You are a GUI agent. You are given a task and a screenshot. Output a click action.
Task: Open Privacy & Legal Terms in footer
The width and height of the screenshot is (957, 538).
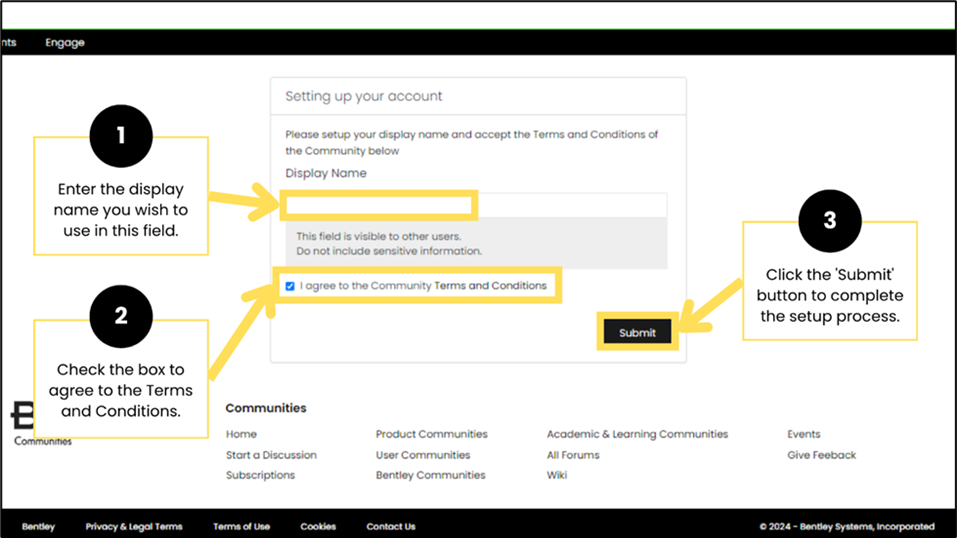pyautogui.click(x=134, y=526)
